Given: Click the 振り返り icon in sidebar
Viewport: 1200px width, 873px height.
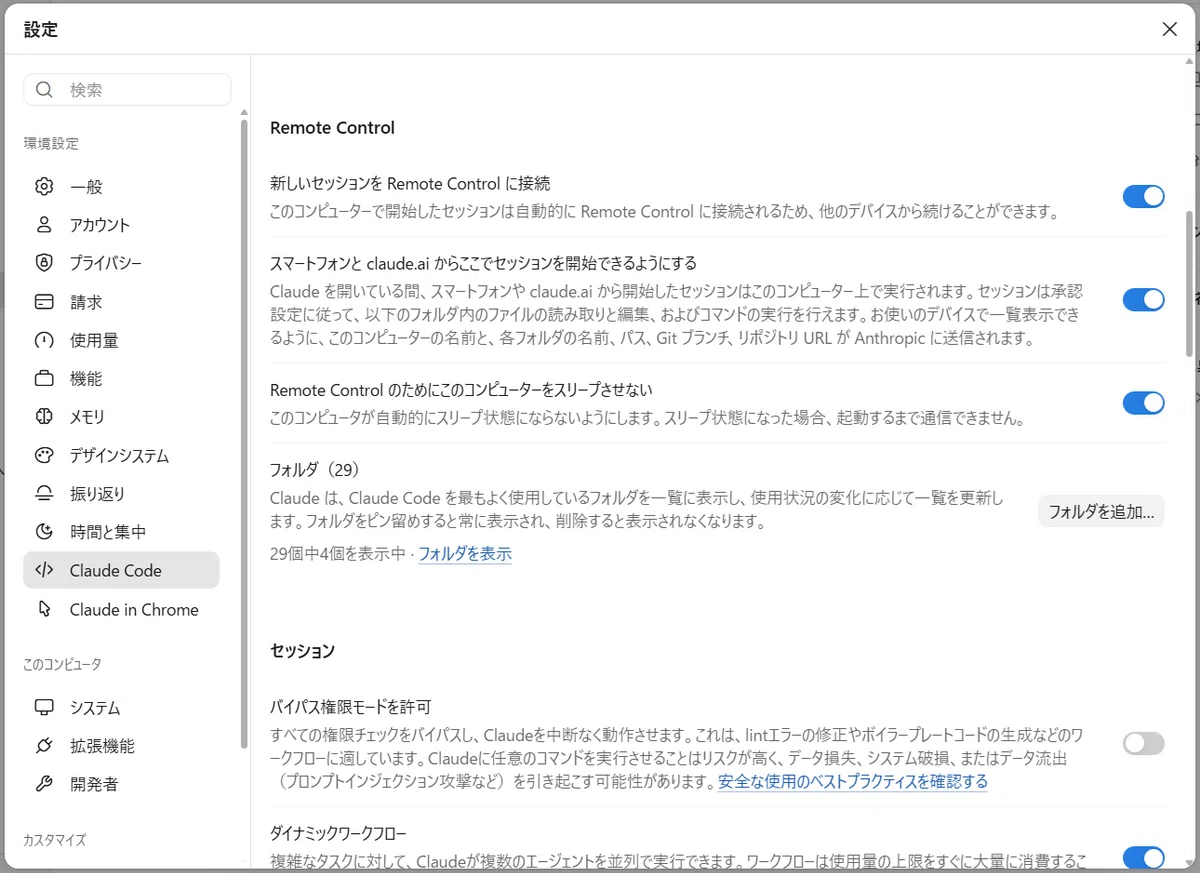Looking at the screenshot, I should [44, 494].
